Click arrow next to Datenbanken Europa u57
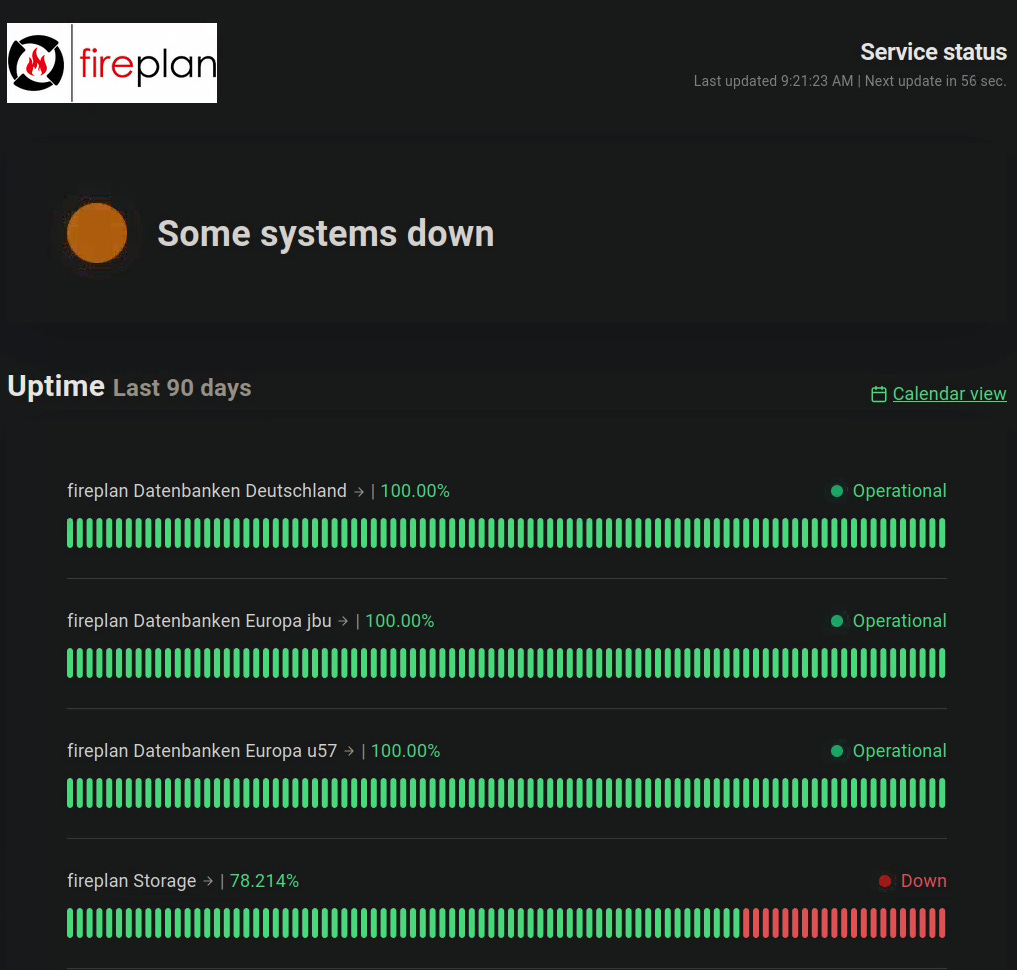 pos(349,751)
